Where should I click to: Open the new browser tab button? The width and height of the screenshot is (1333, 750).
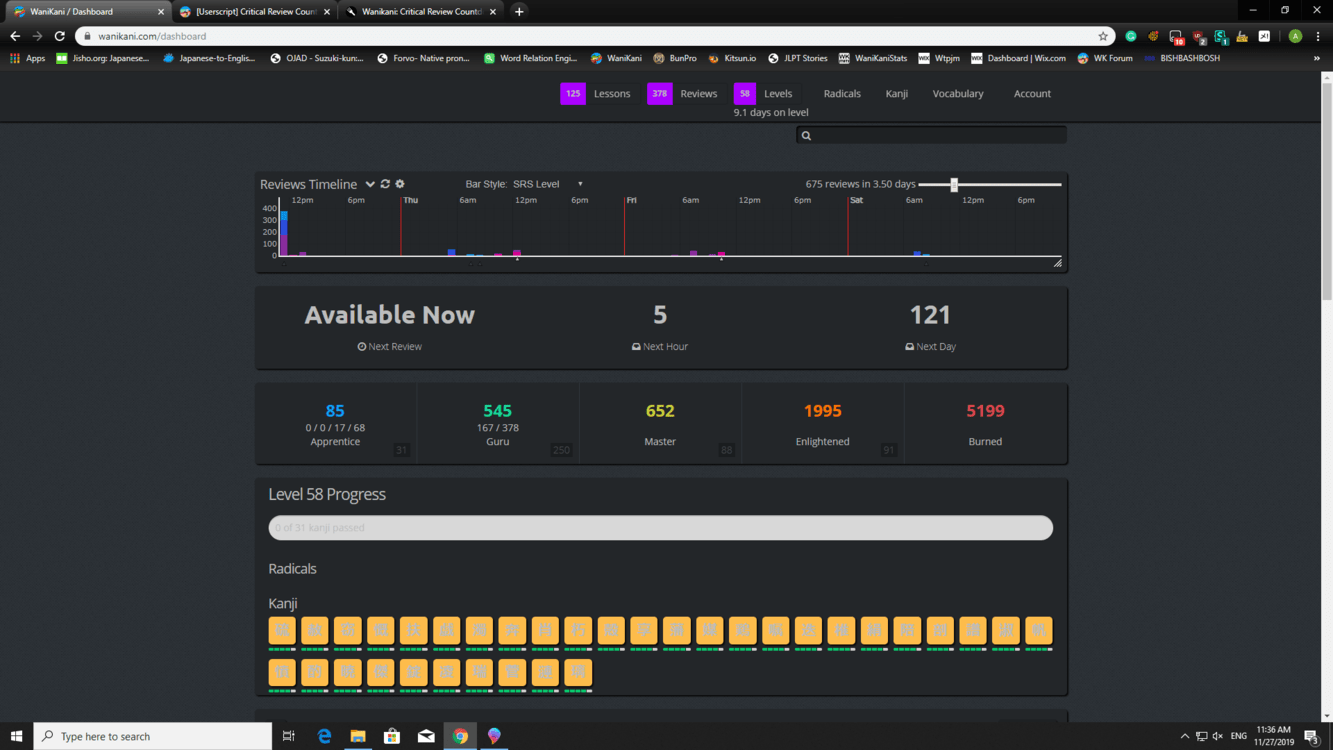pyautogui.click(x=519, y=12)
